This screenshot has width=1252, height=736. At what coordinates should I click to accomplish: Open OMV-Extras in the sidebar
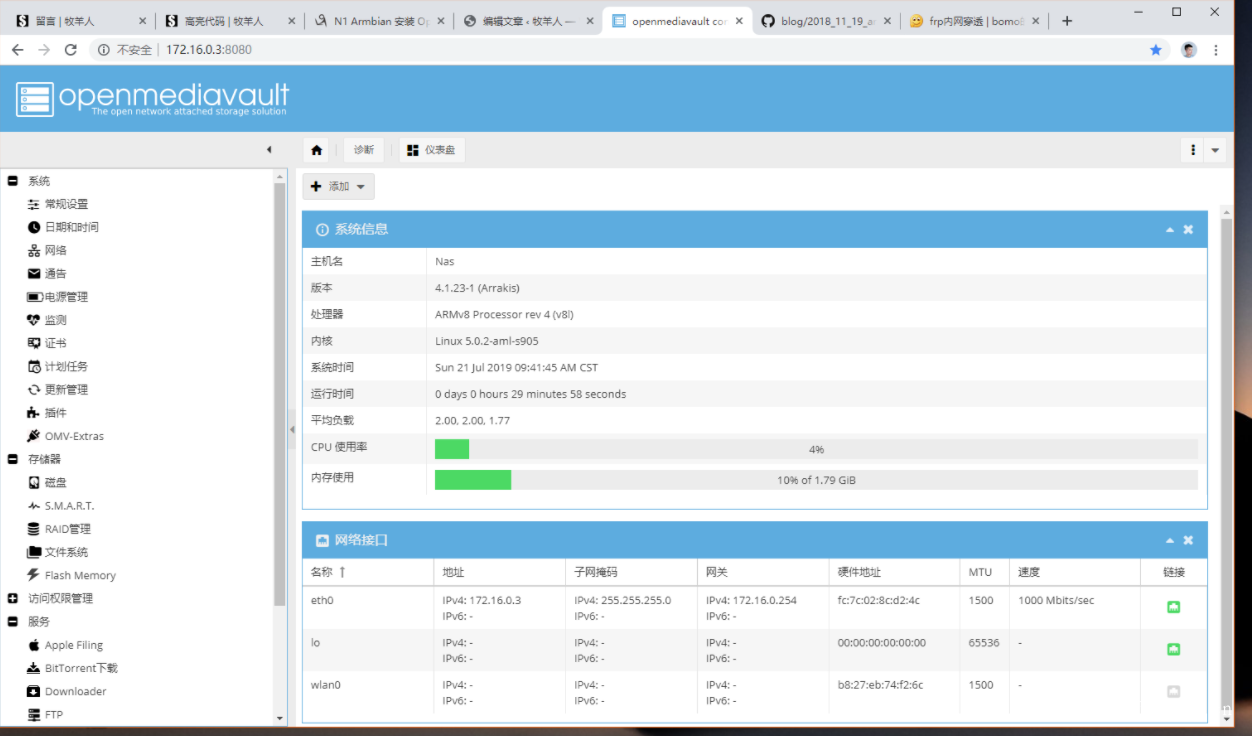[73, 436]
